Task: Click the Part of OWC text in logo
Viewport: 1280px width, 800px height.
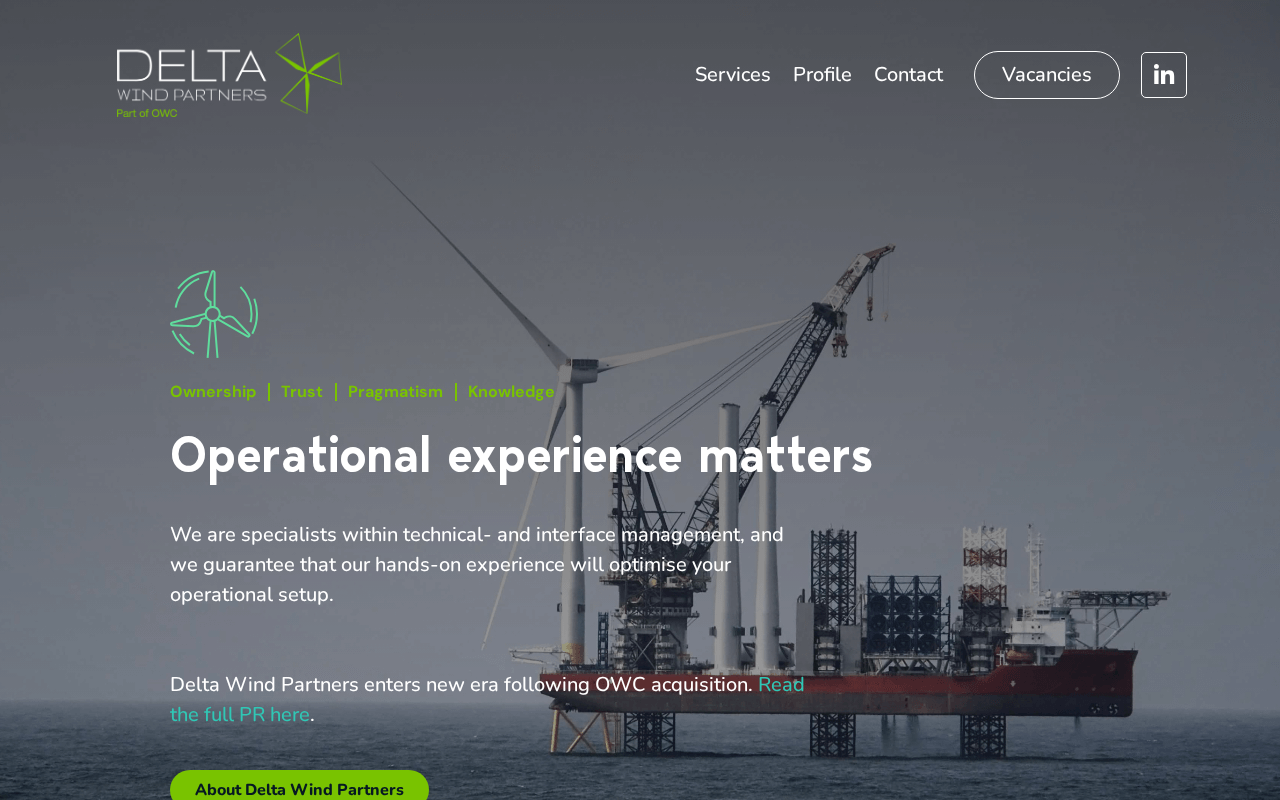Action: coord(147,113)
